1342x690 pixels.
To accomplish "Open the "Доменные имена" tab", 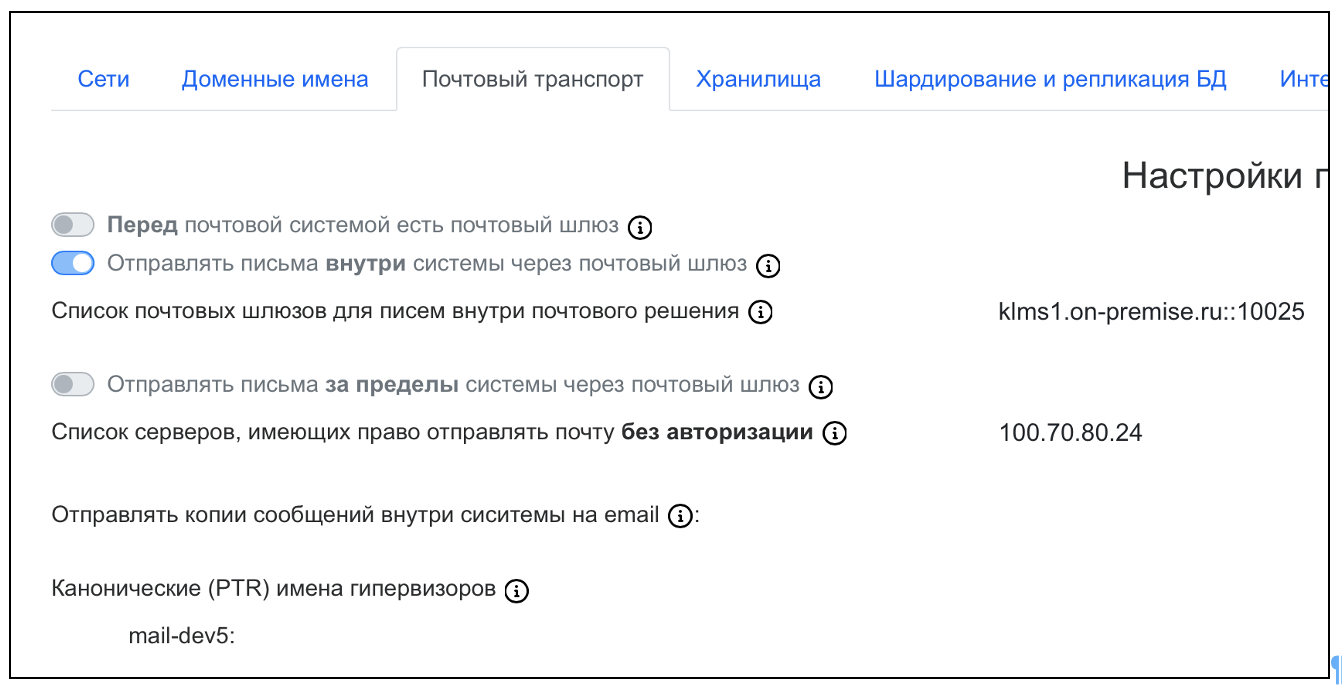I will 275,80.
